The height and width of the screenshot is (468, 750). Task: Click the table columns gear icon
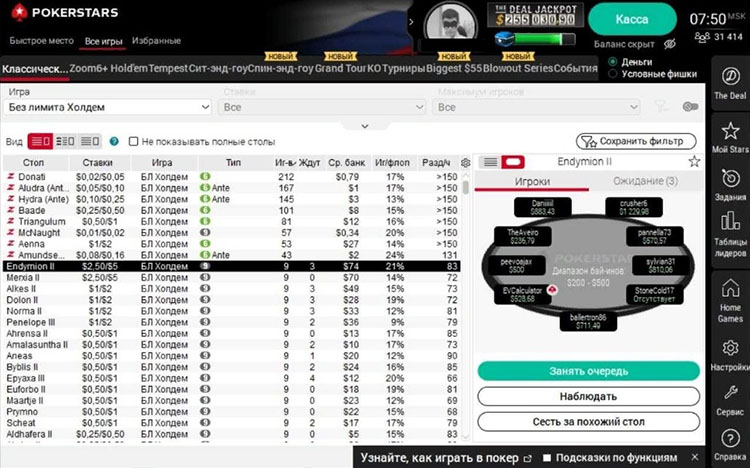465,163
